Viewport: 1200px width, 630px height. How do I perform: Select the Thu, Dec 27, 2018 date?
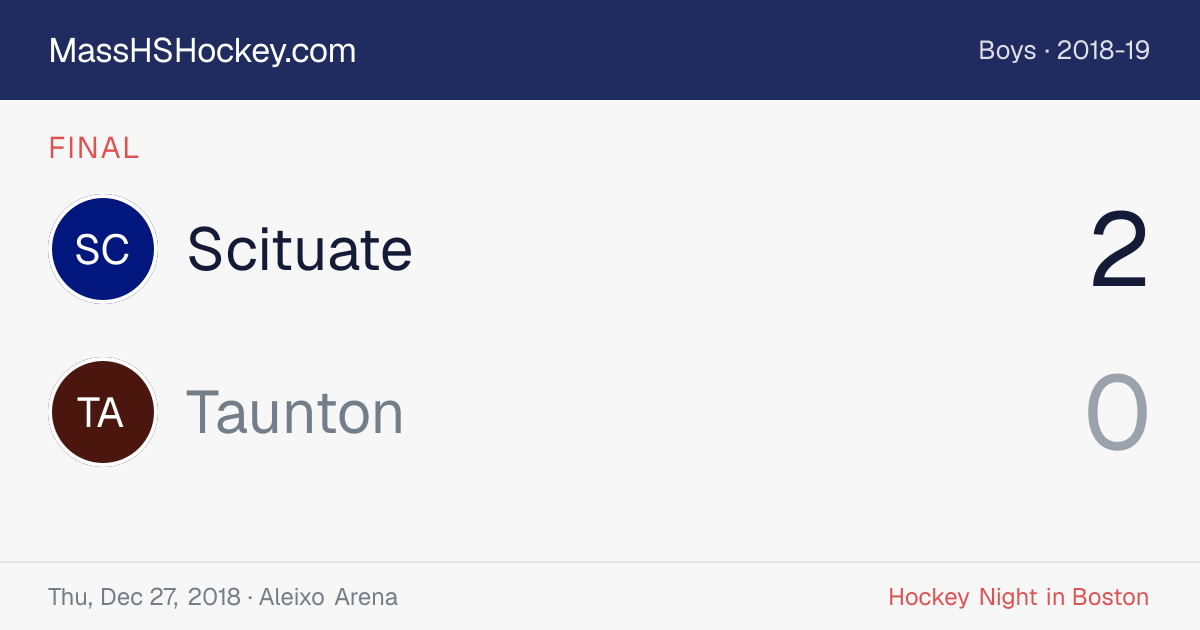(144, 598)
